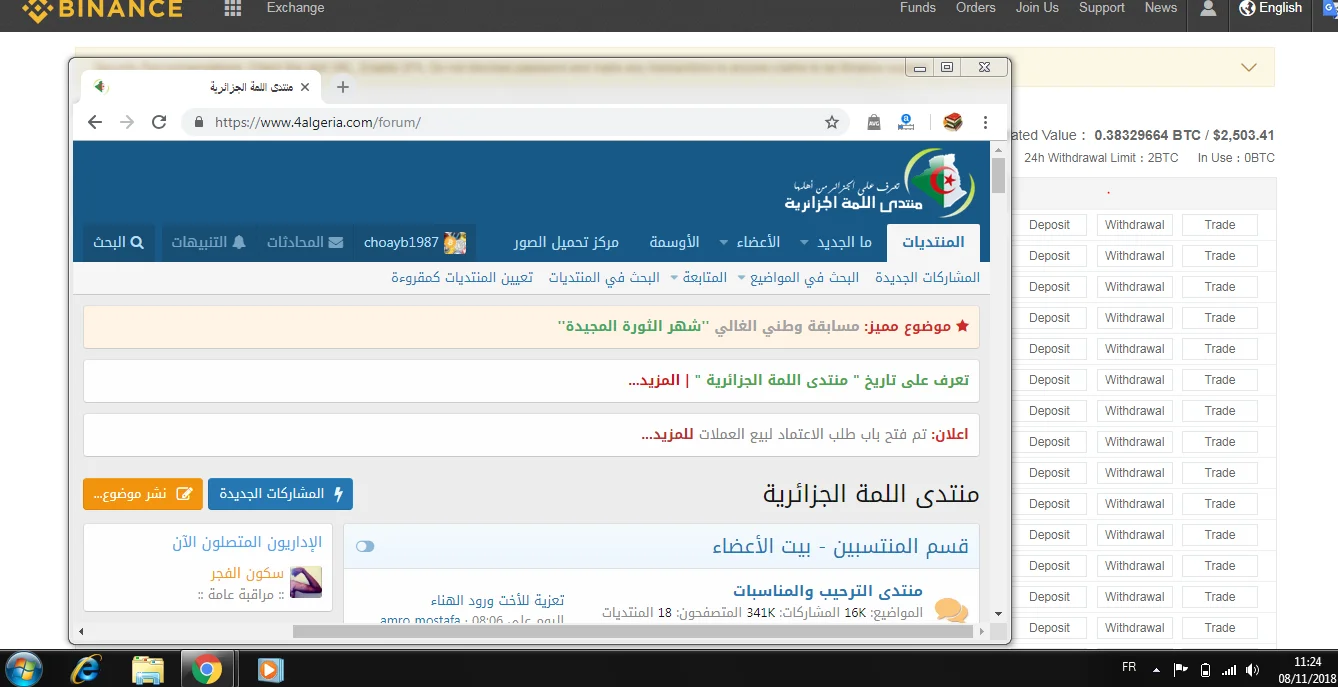Image resolution: width=1338 pixels, height=687 pixels.
Task: Bookmark this page with the star icon
Action: coord(831,122)
